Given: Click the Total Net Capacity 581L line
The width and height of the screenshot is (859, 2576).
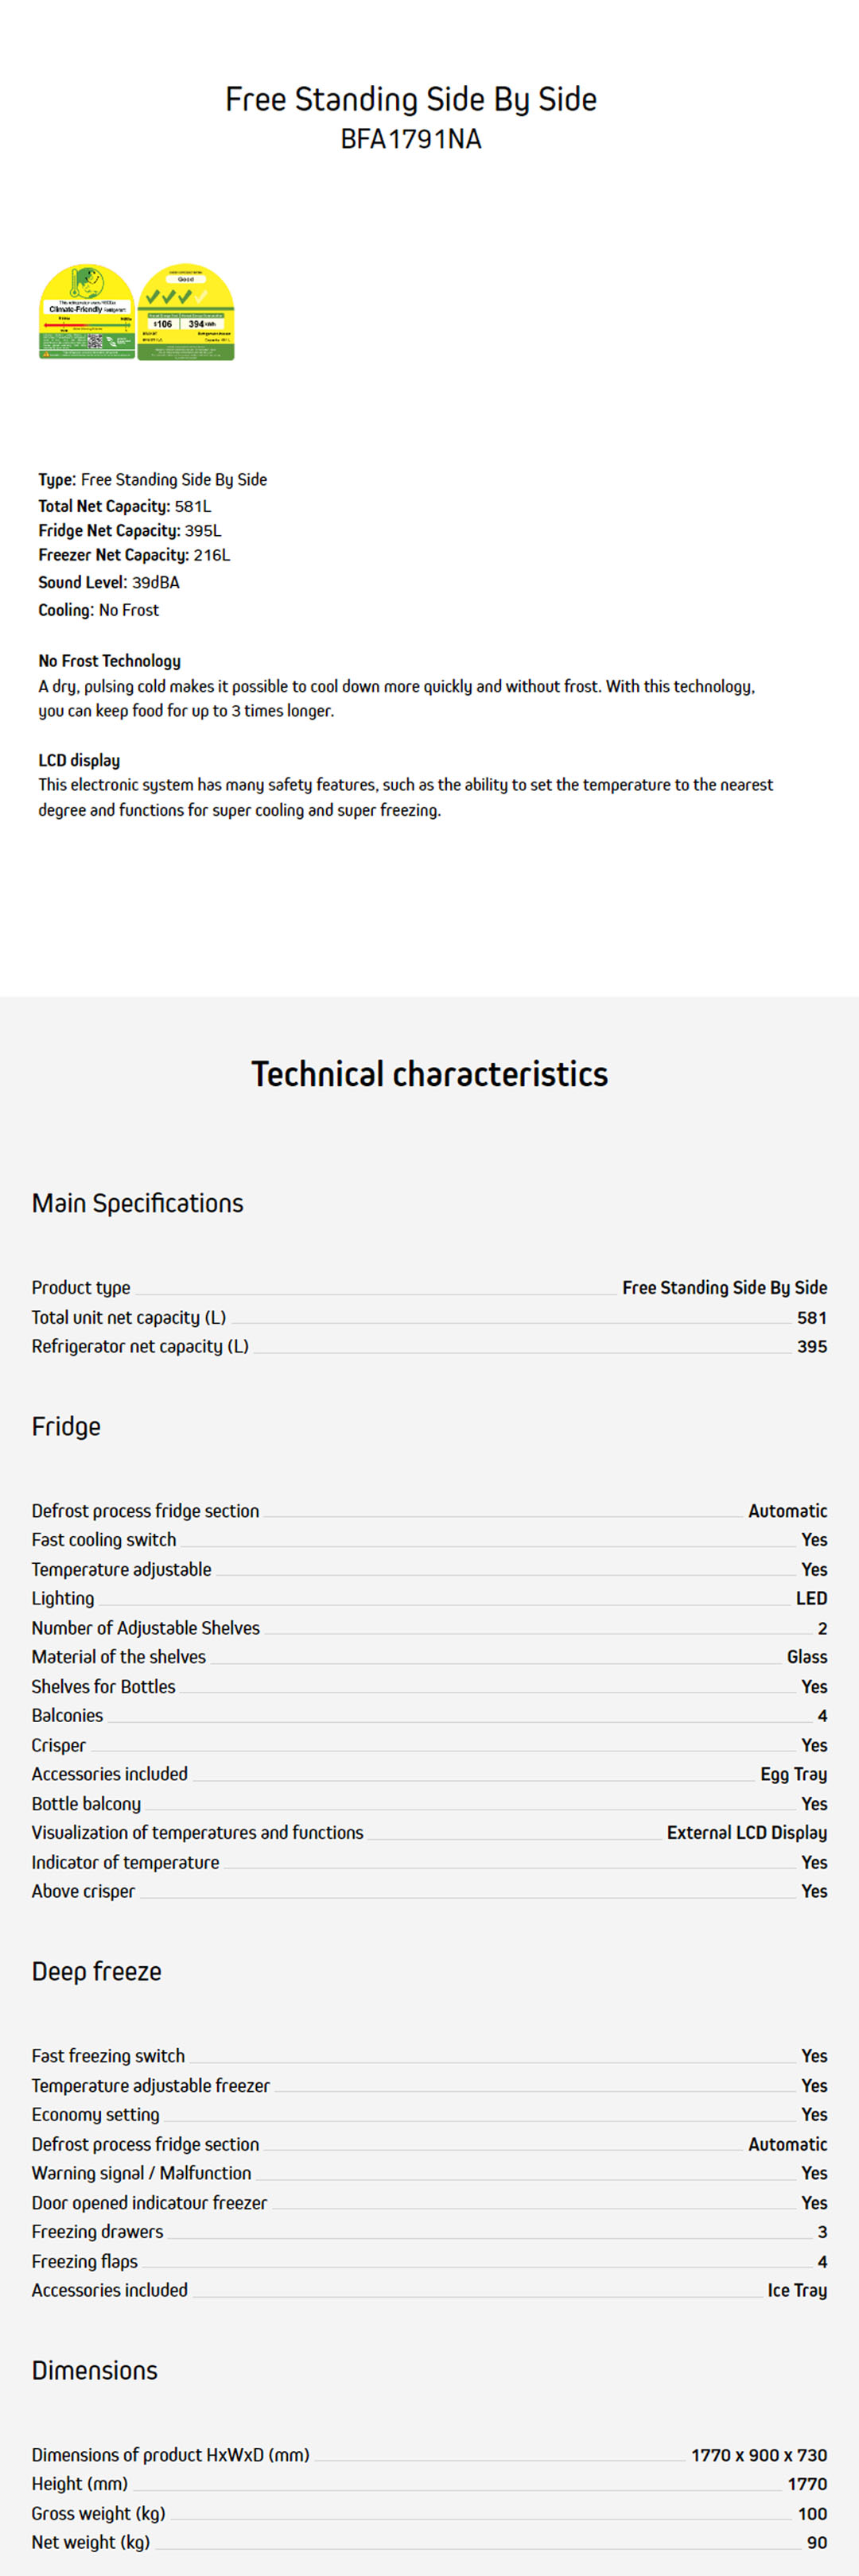Looking at the screenshot, I should (x=124, y=506).
